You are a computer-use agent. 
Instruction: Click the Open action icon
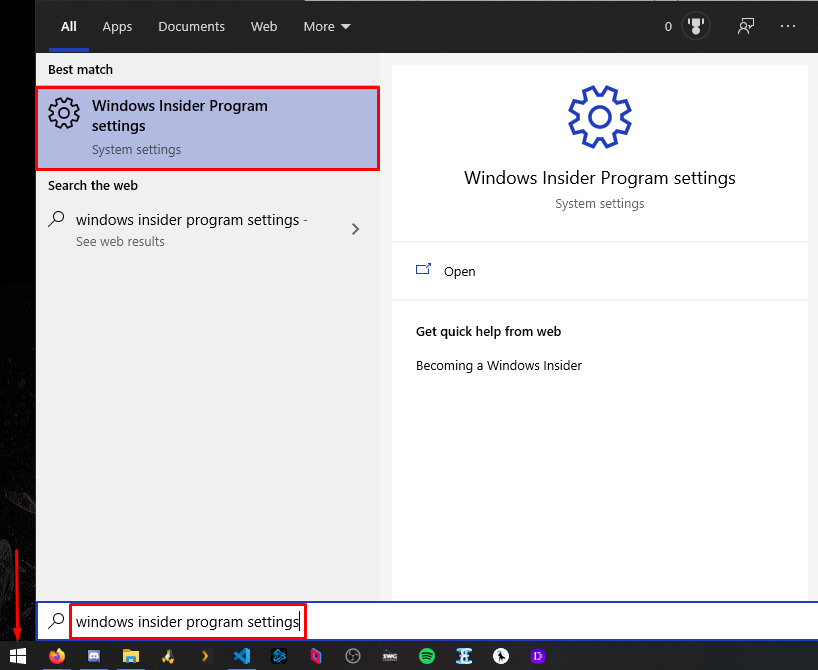point(424,269)
